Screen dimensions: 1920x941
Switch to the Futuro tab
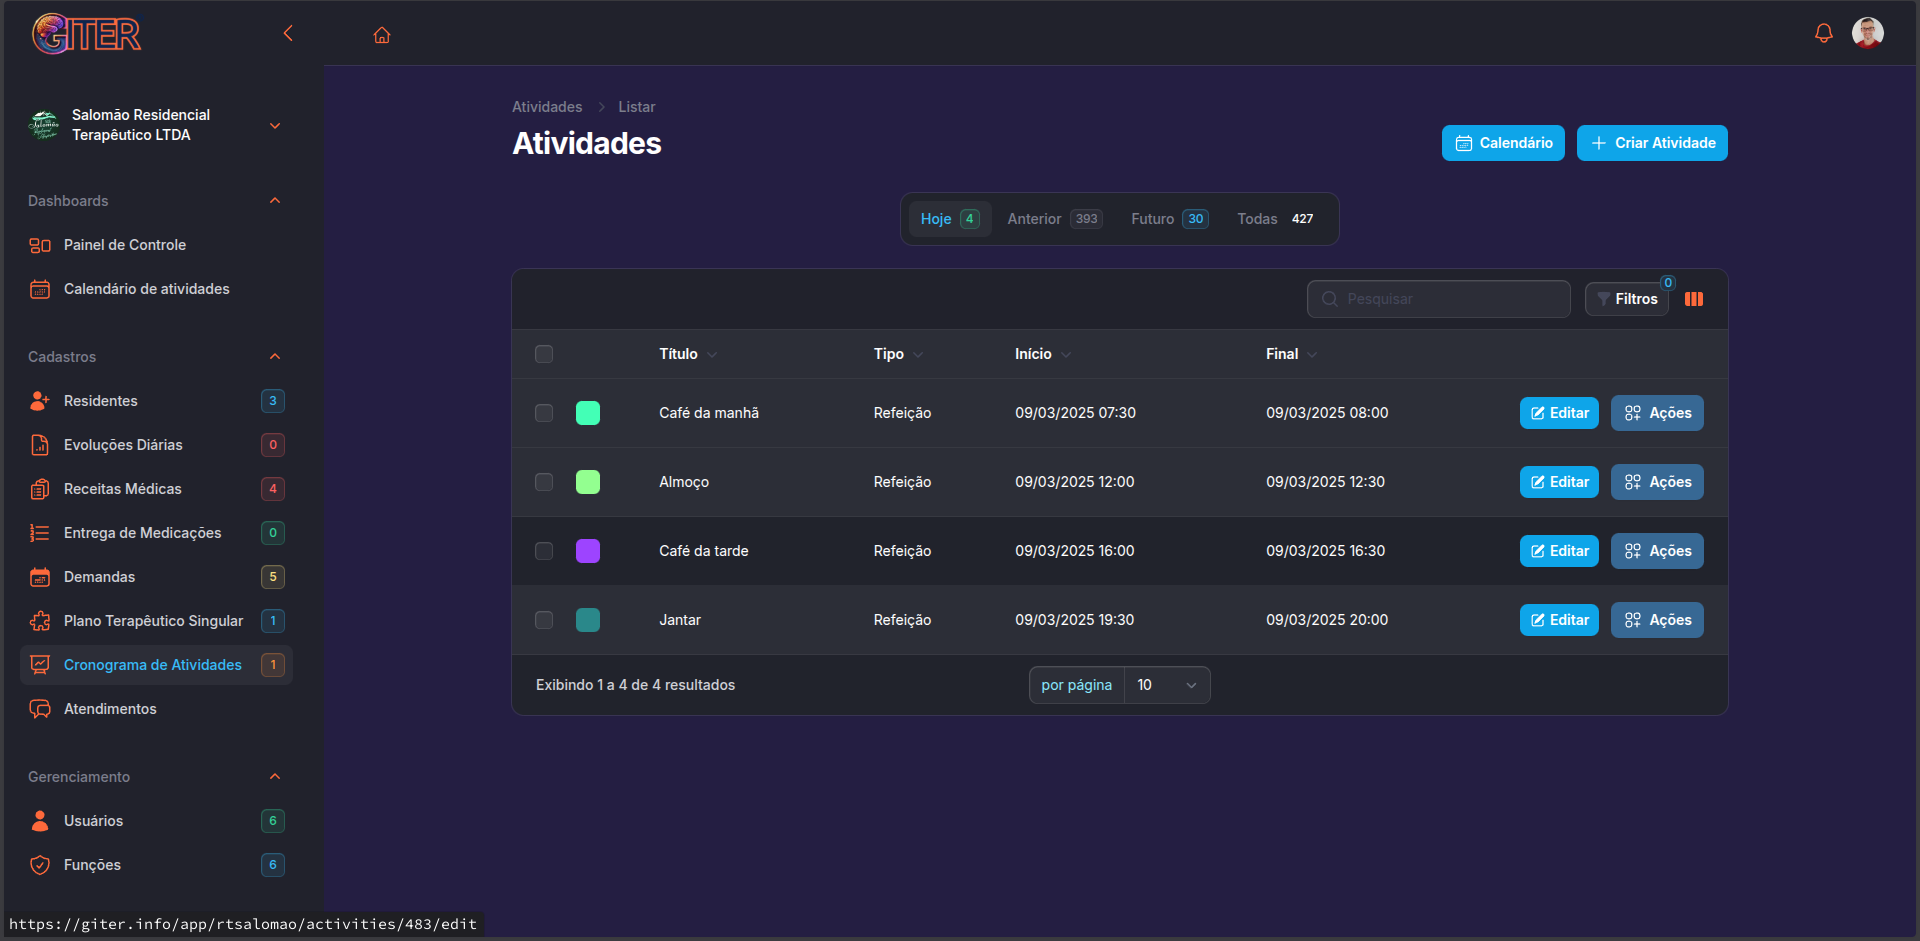(x=1170, y=219)
